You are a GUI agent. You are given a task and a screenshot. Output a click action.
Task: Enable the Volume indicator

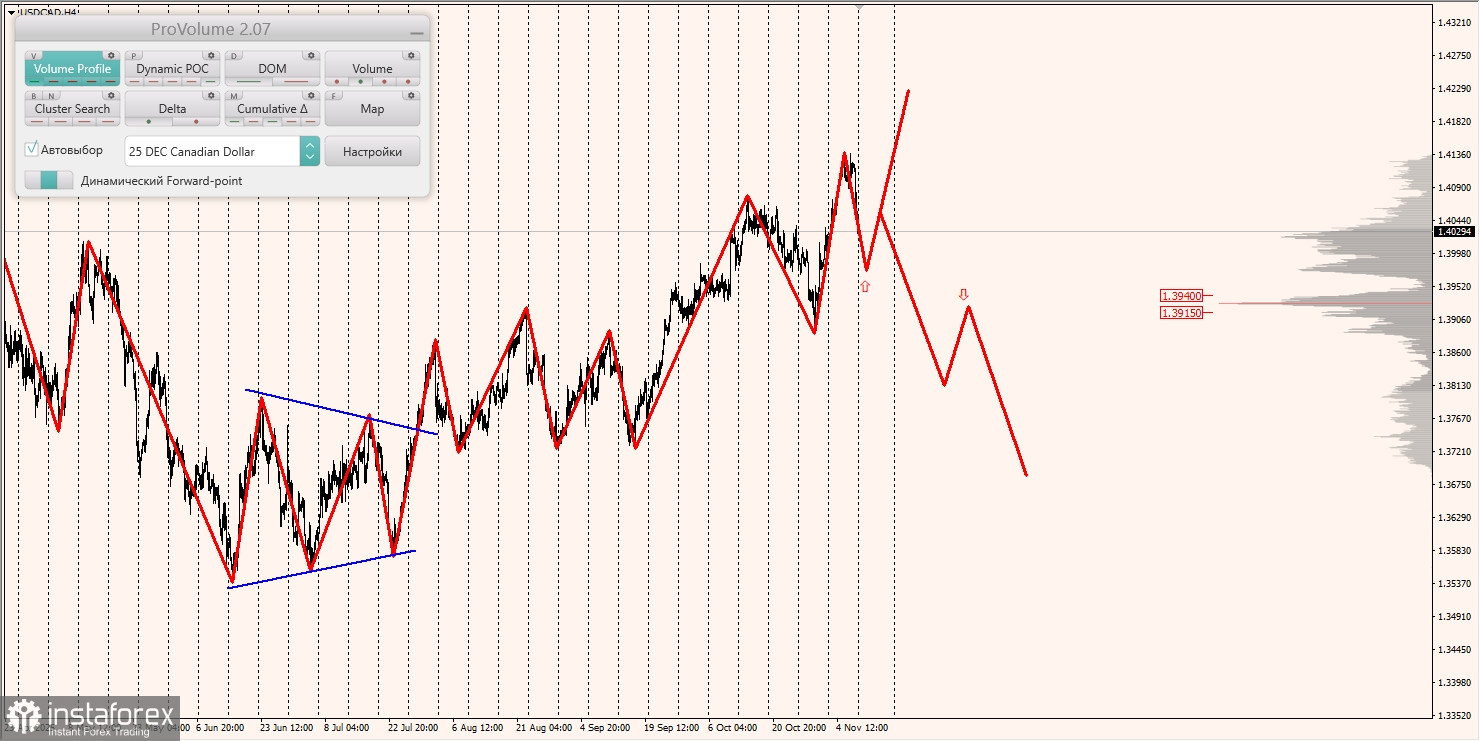(x=372, y=69)
